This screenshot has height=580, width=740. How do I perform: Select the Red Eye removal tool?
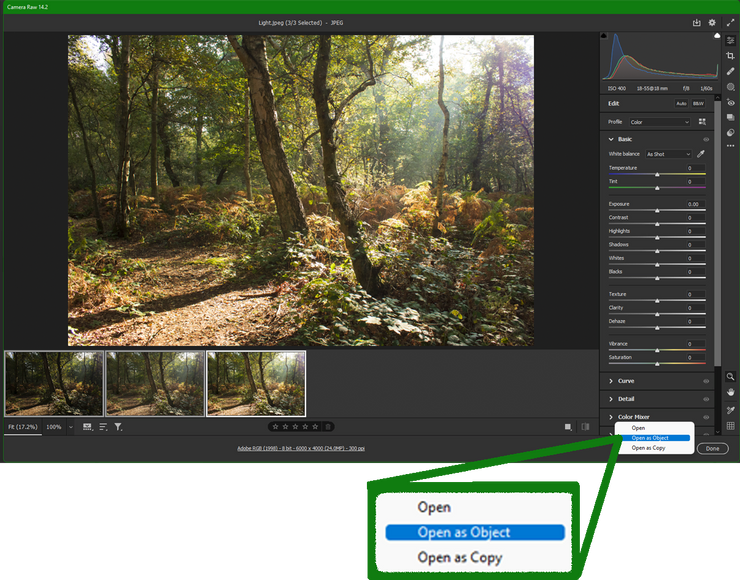(x=731, y=102)
